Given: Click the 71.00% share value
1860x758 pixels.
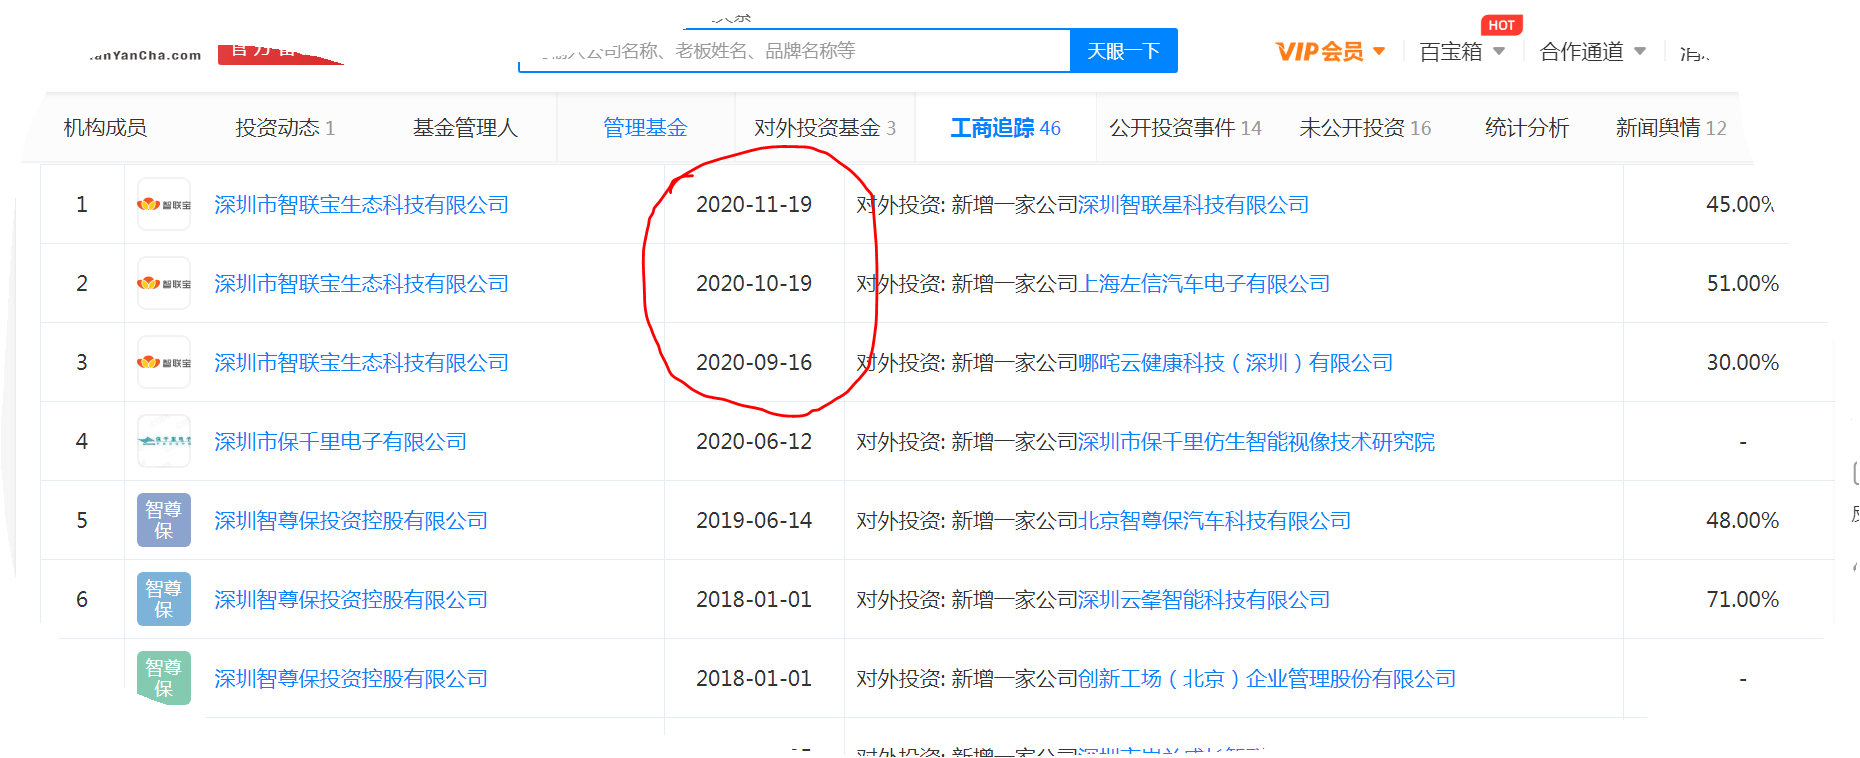Looking at the screenshot, I should 1743,600.
